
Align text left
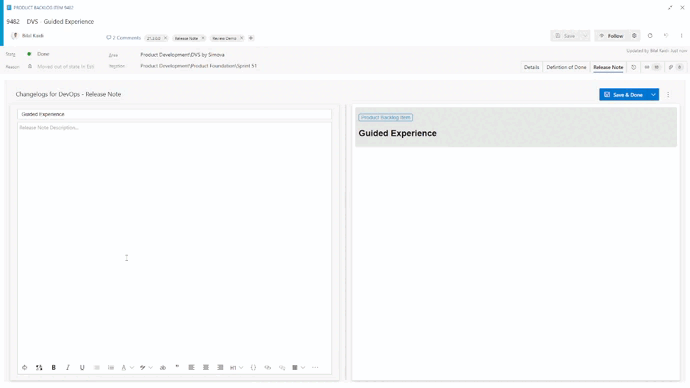click(x=191, y=367)
